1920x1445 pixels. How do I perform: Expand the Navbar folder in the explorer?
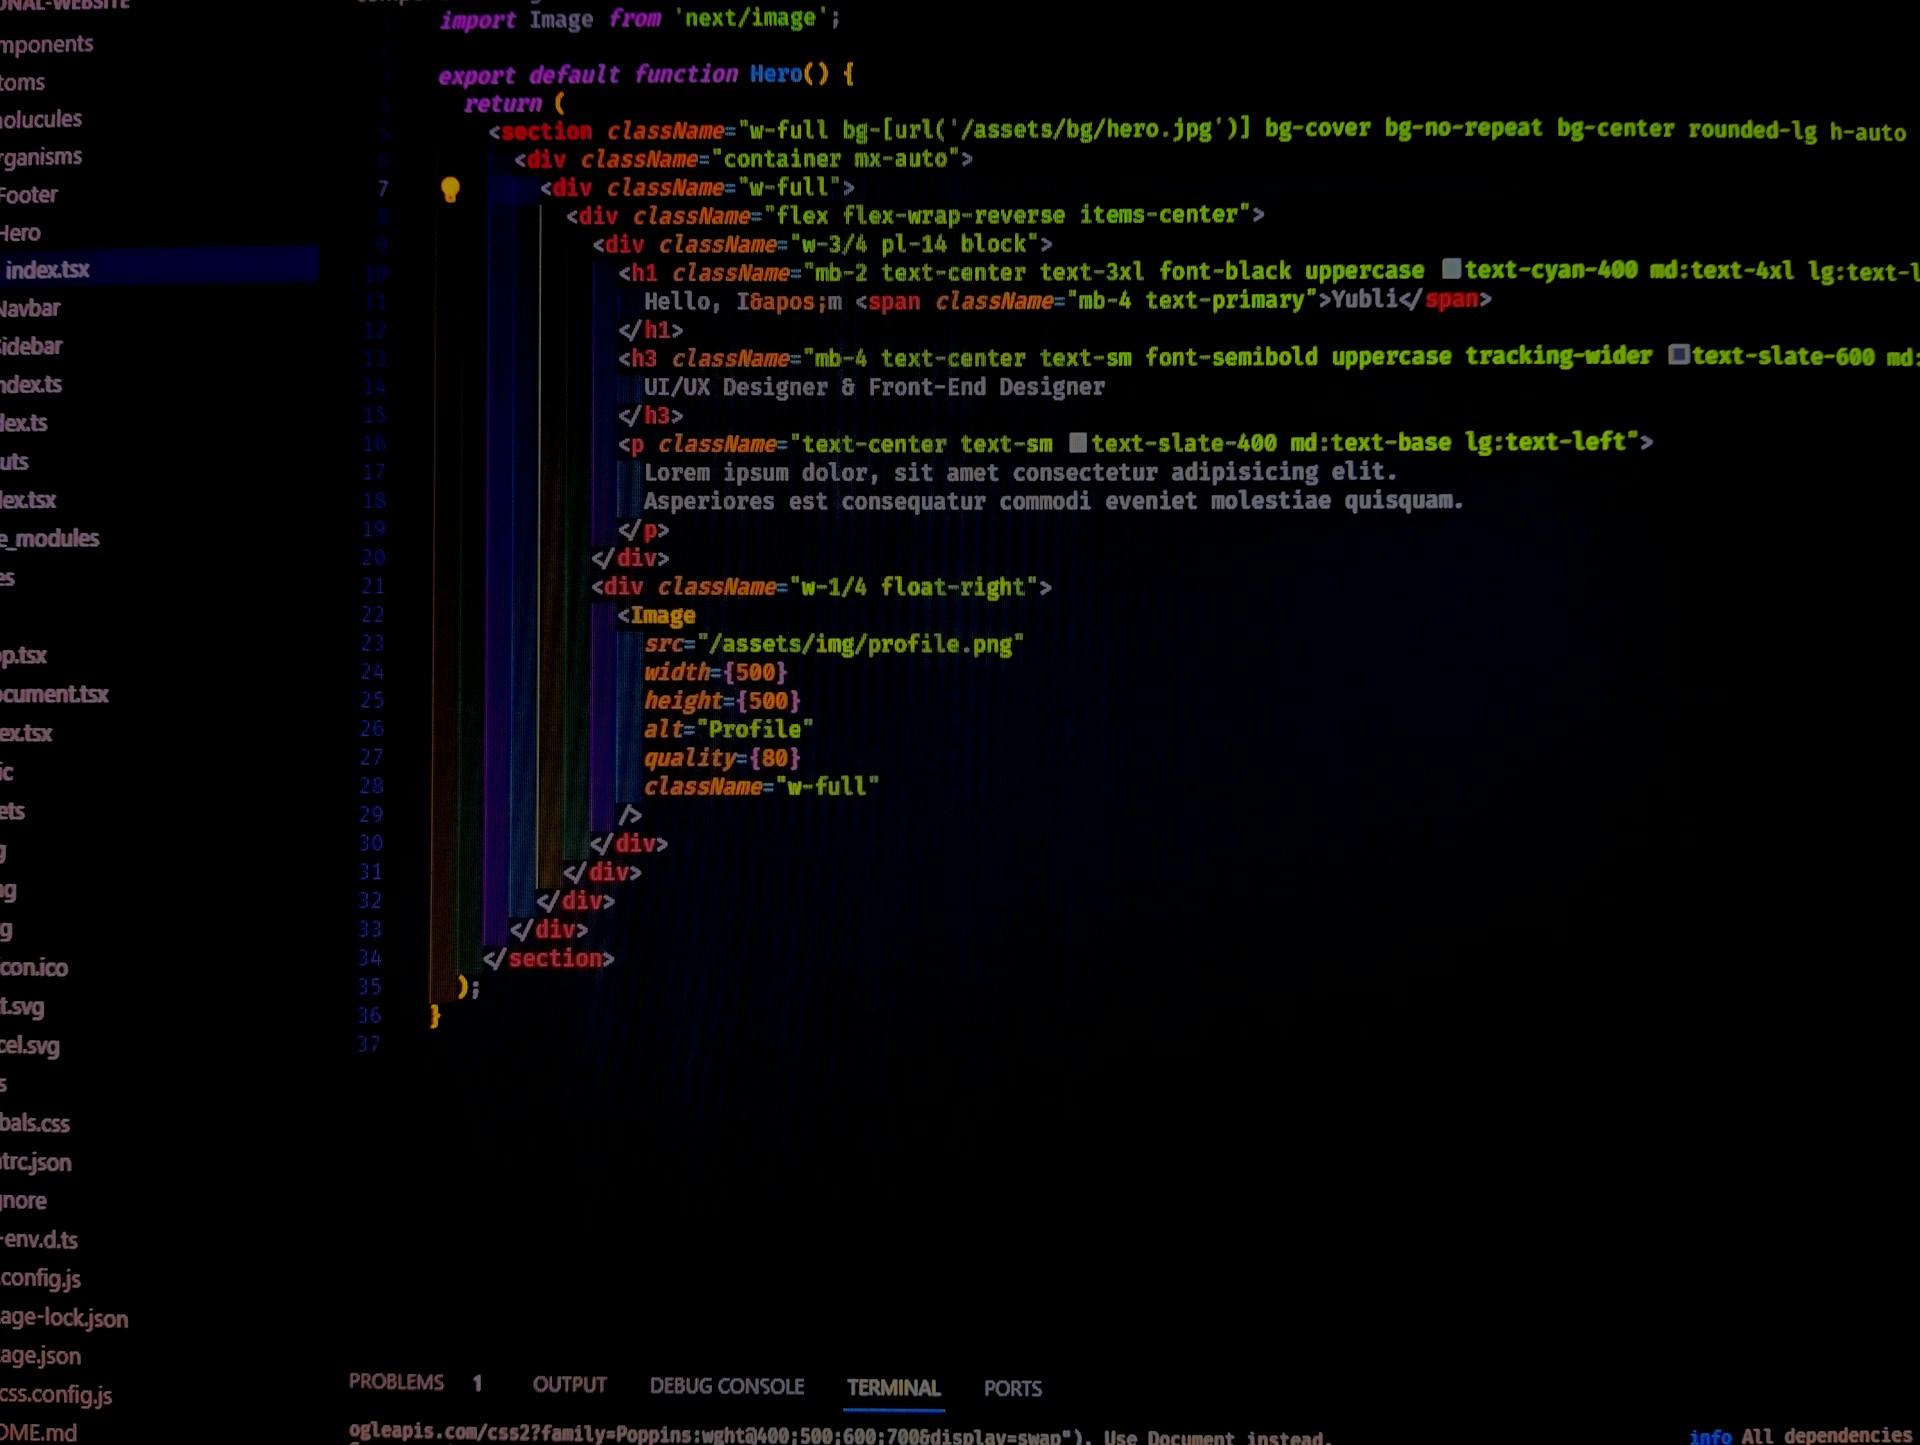click(30, 308)
